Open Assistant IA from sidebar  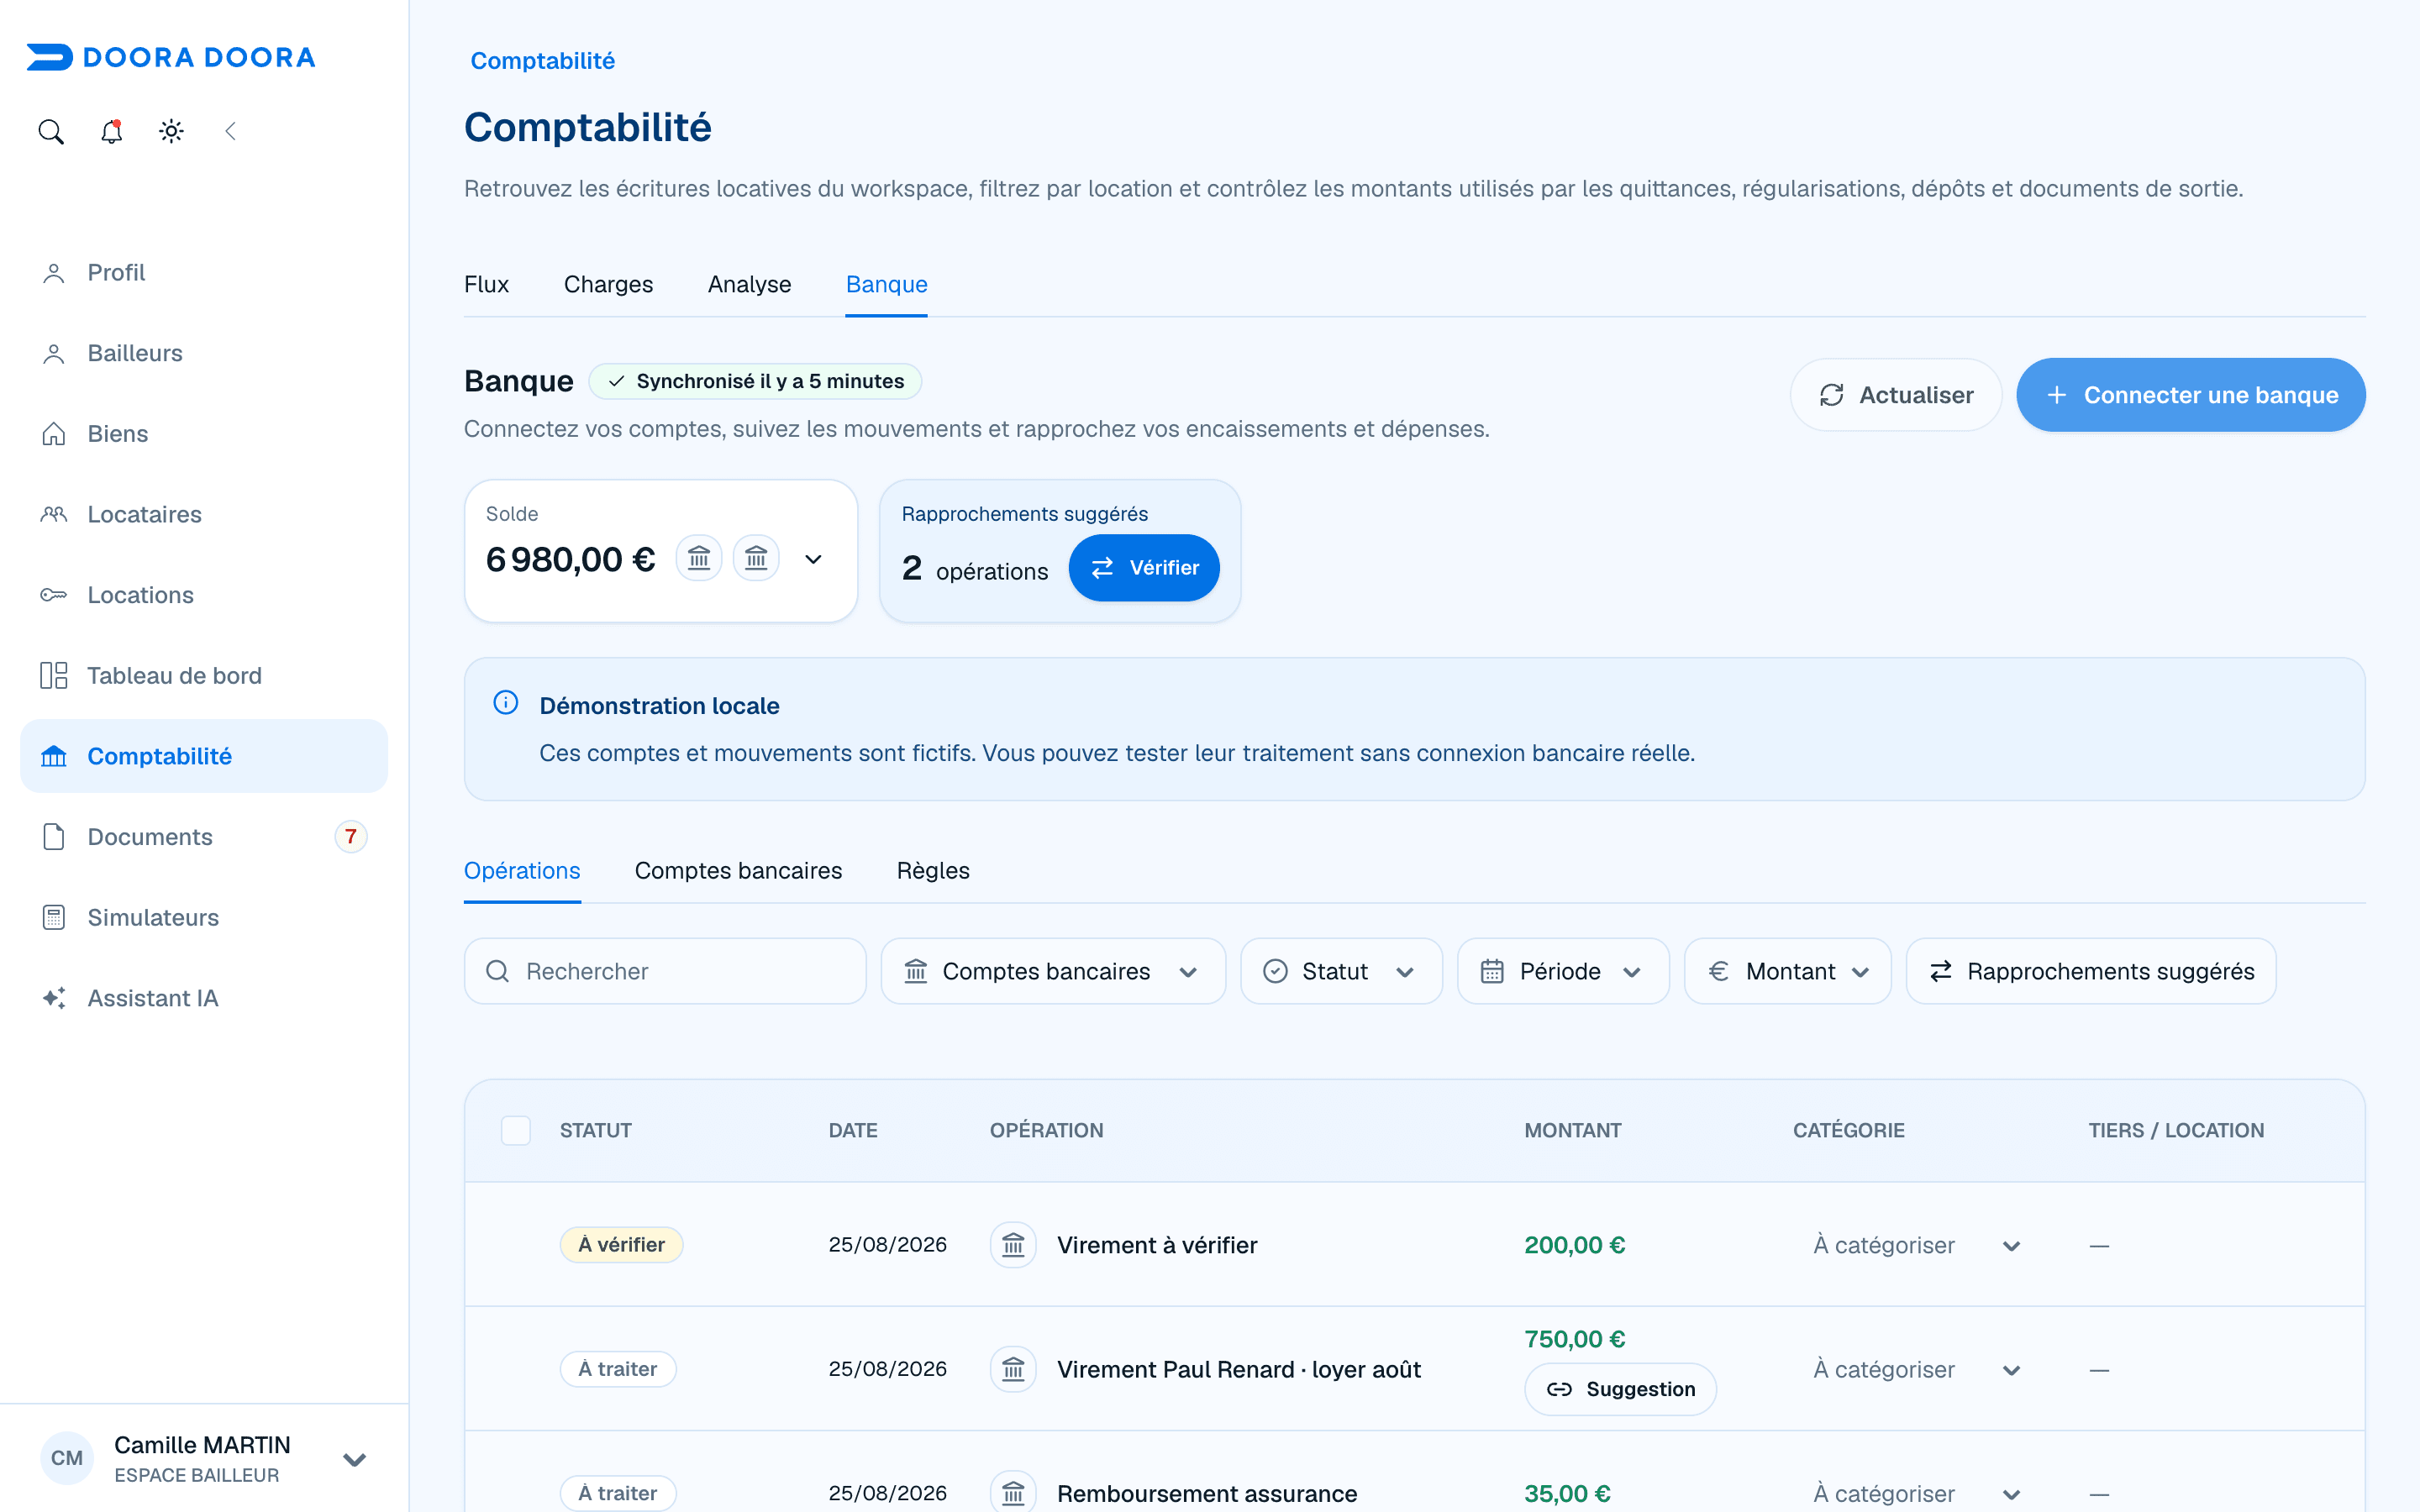tap(204, 998)
